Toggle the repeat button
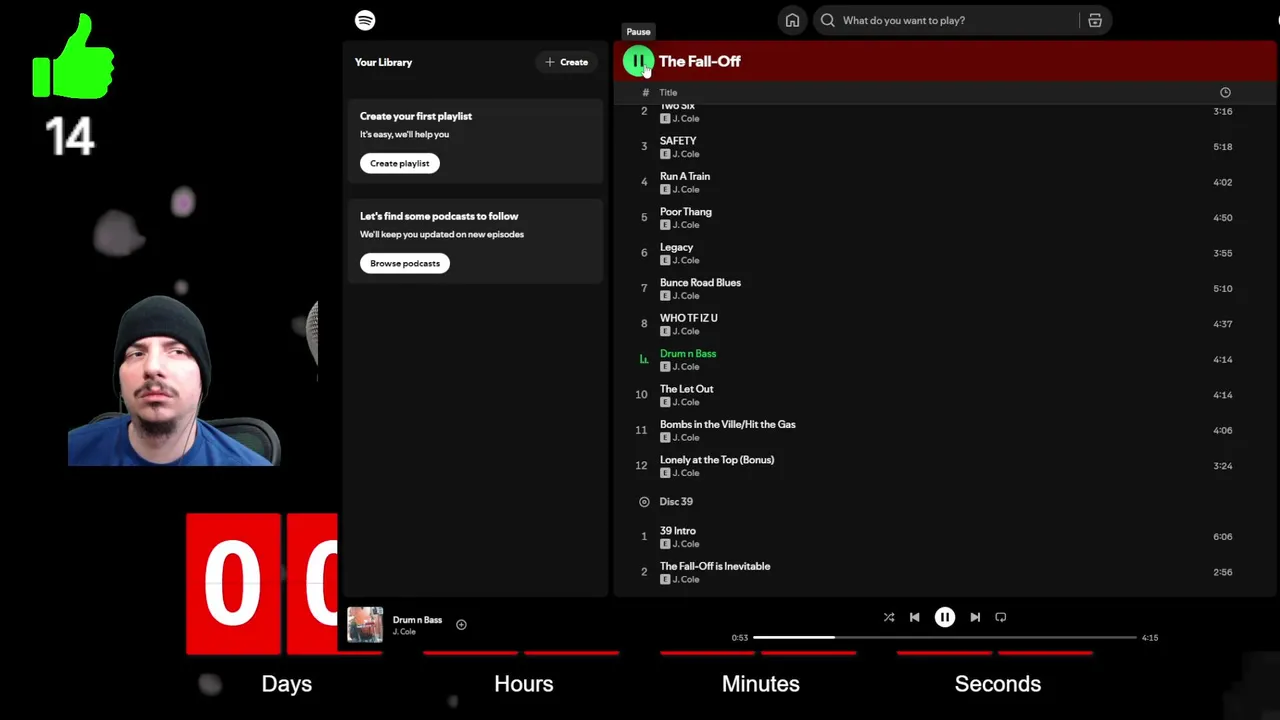This screenshot has width=1280, height=720. coord(1001,617)
